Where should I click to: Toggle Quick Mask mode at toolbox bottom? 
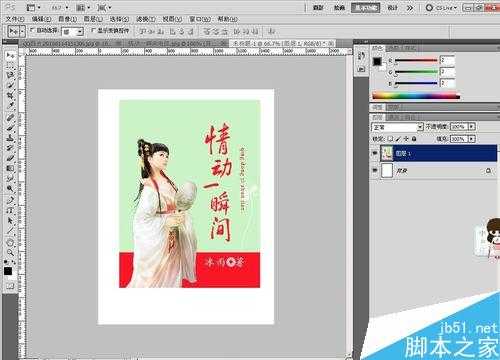(10, 286)
